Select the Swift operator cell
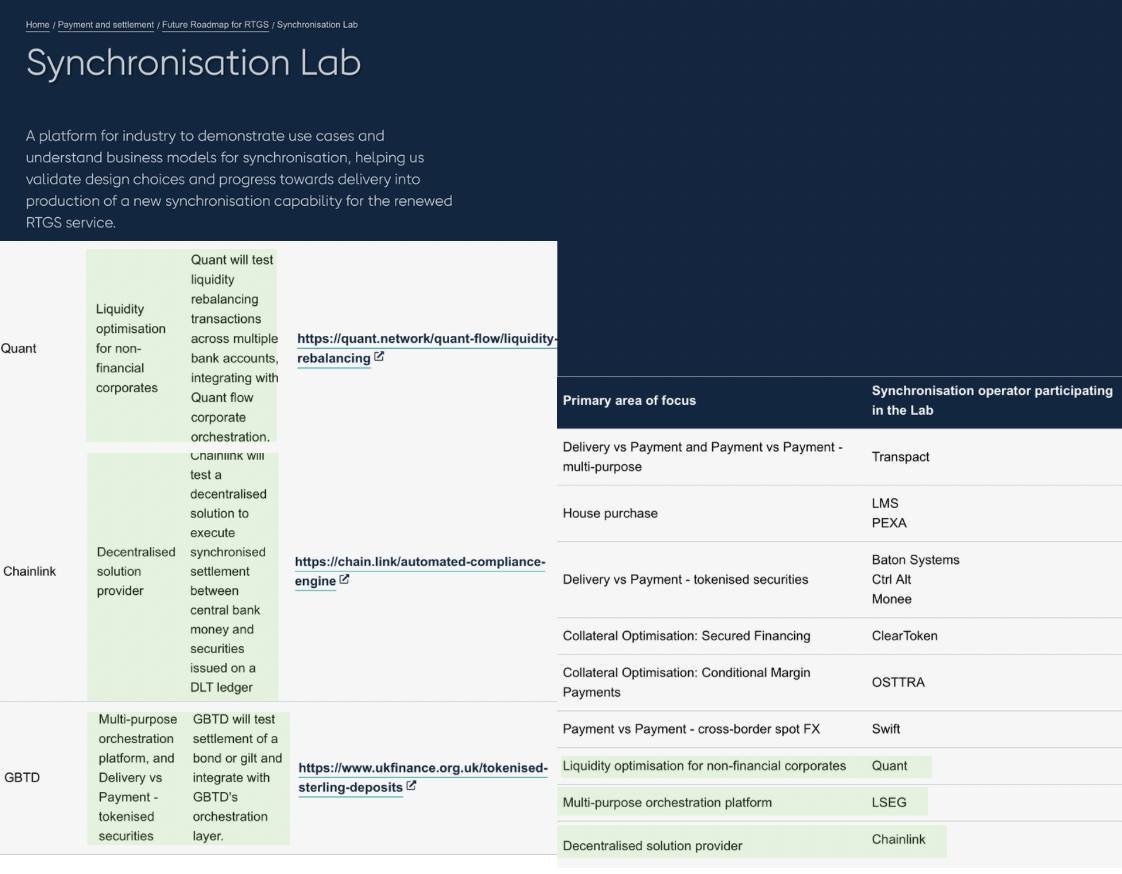The width and height of the screenshot is (1122, 874). (x=886, y=729)
